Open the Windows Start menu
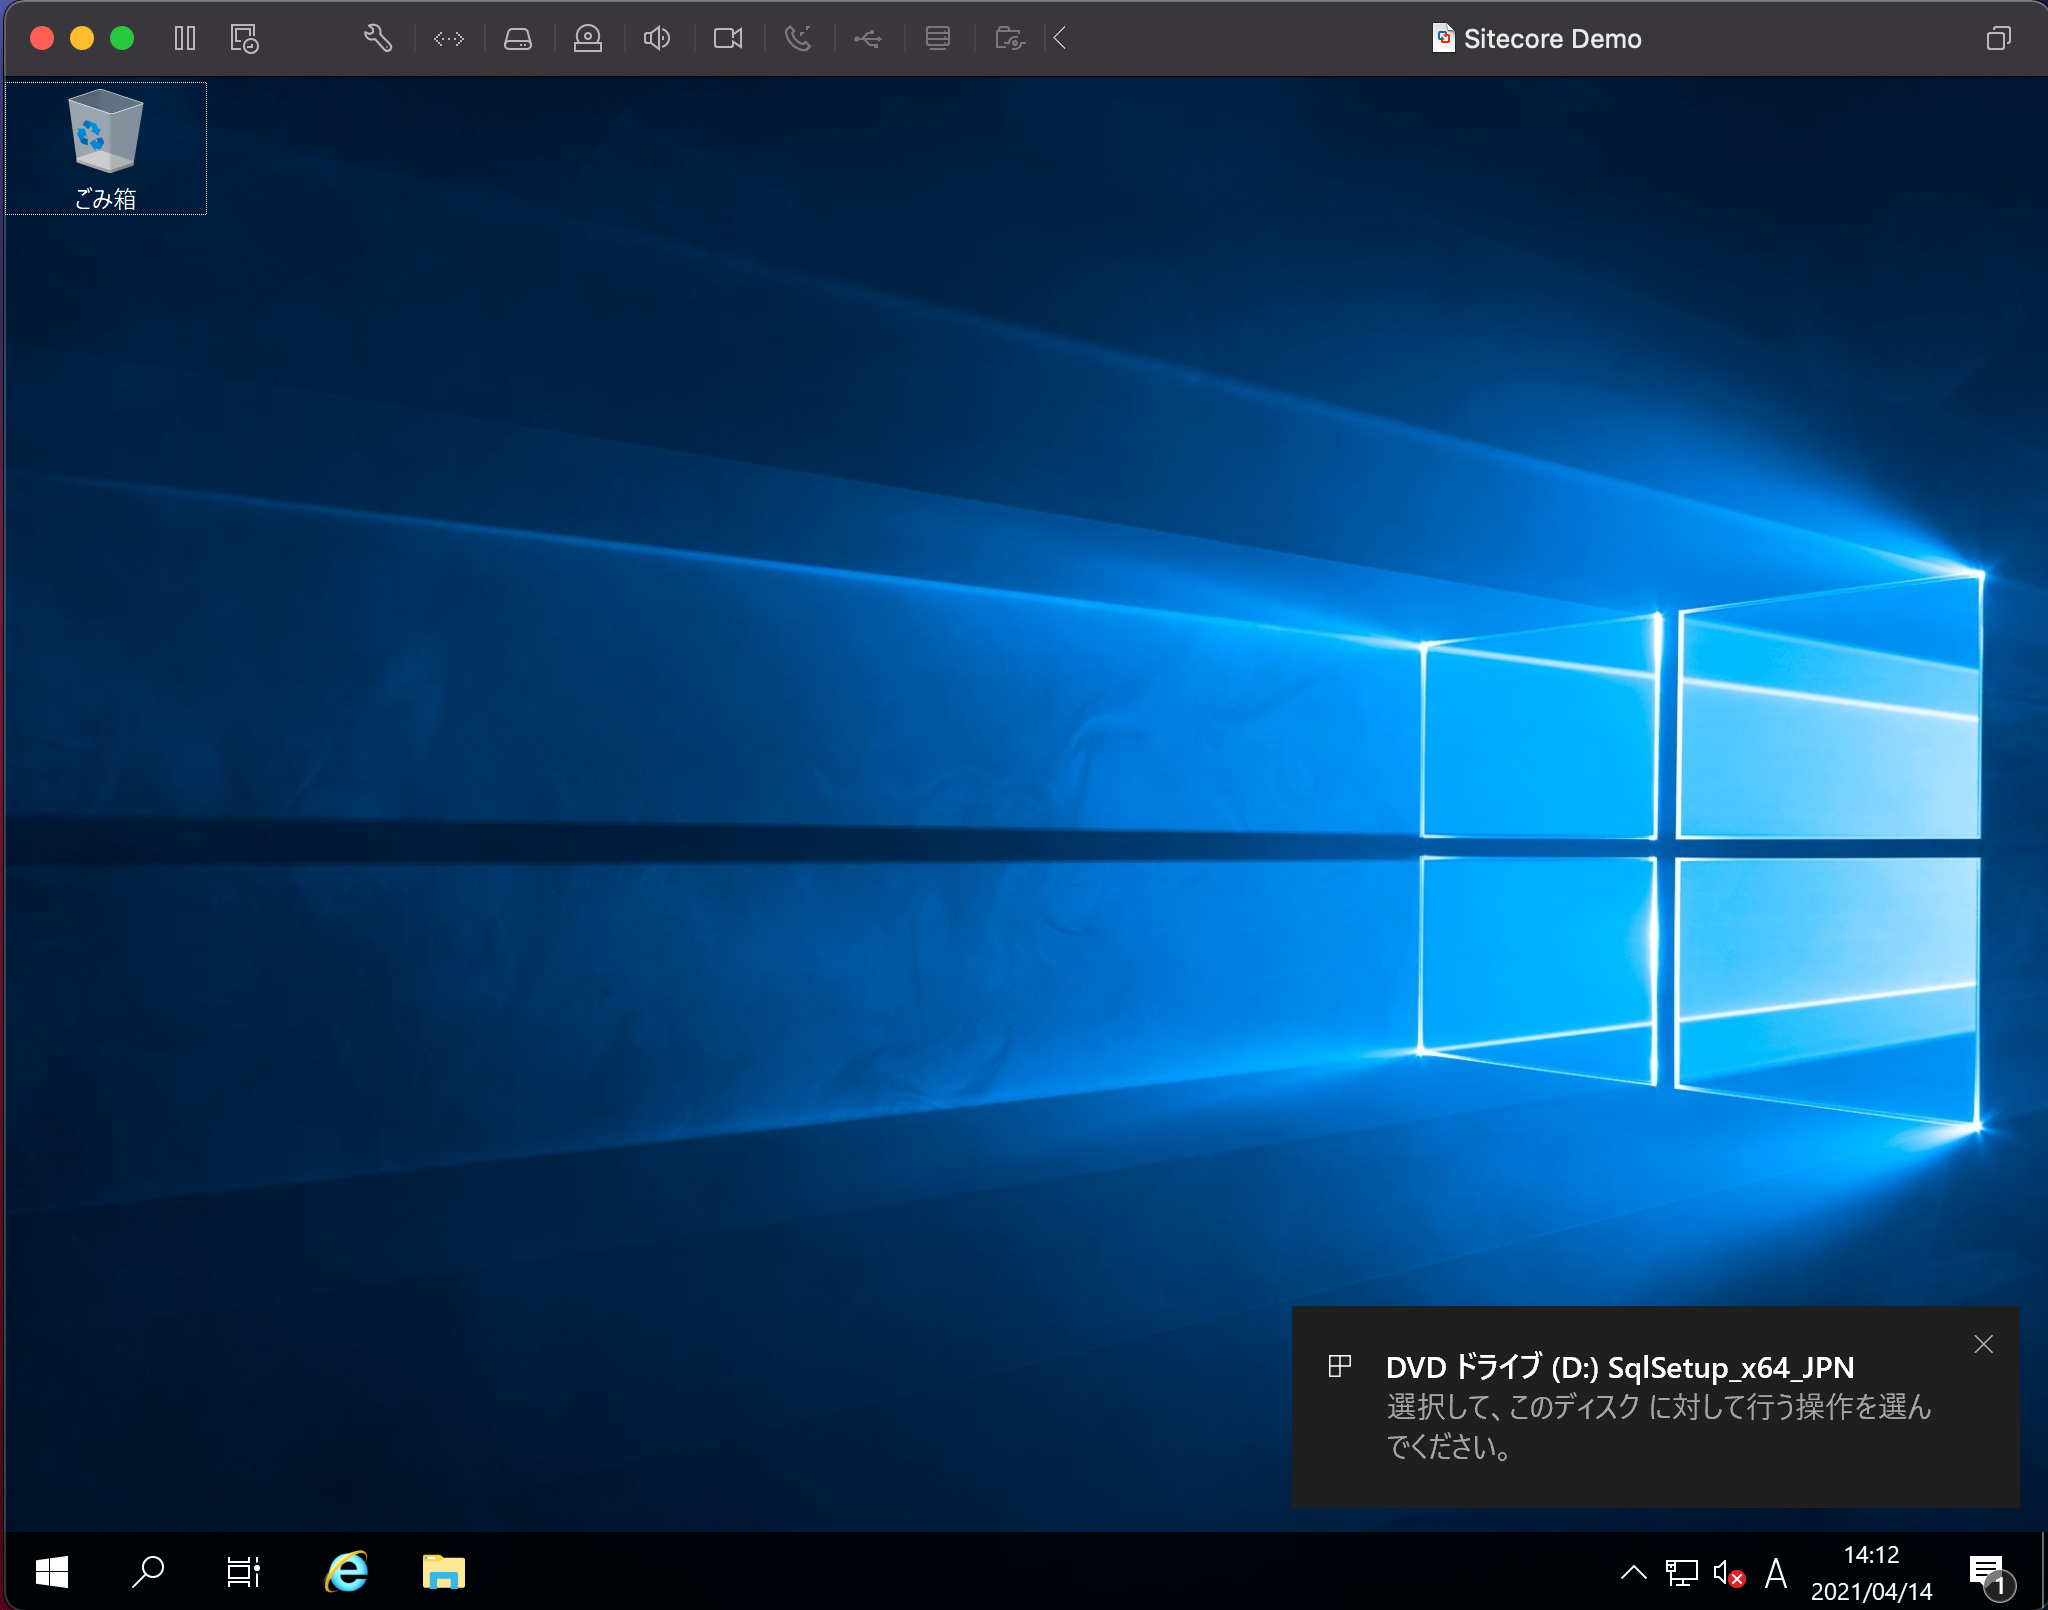Screen dimensions: 2048x1610 tap(52, 1572)
